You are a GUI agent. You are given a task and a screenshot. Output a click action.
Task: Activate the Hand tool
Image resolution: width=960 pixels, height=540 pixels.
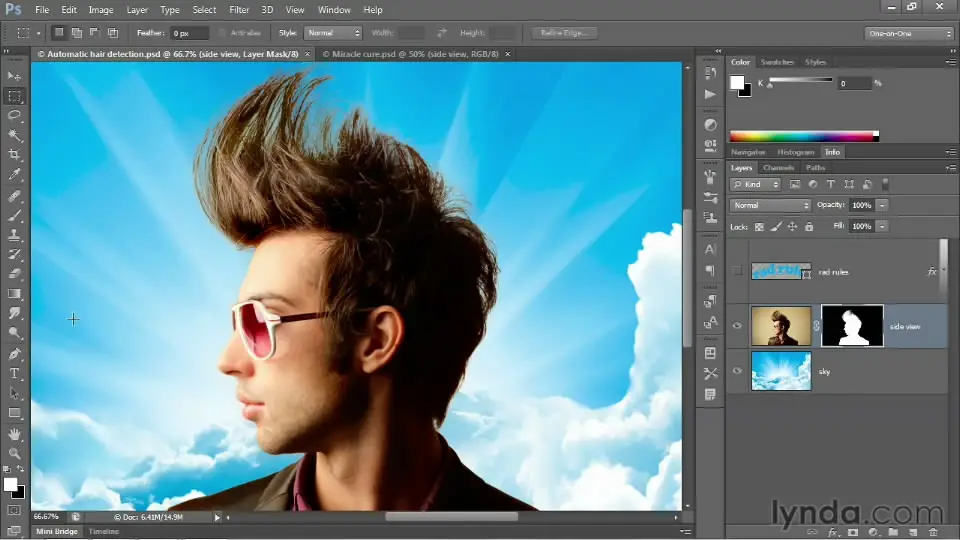point(15,434)
